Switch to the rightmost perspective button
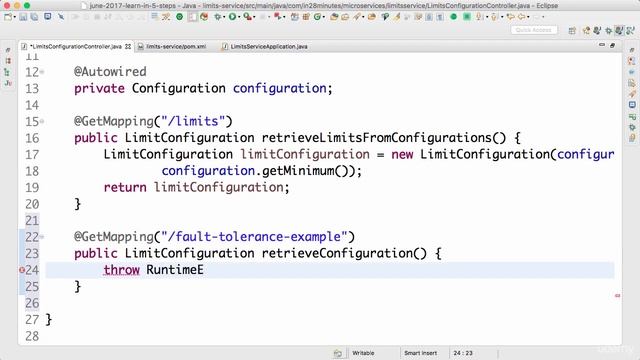Viewport: 640px width, 360px height. click(630, 30)
